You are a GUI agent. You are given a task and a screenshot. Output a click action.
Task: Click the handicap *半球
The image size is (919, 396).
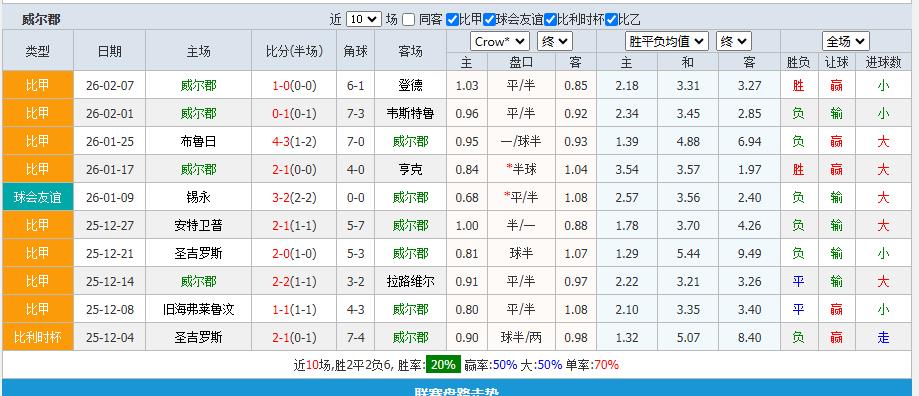click(521, 170)
